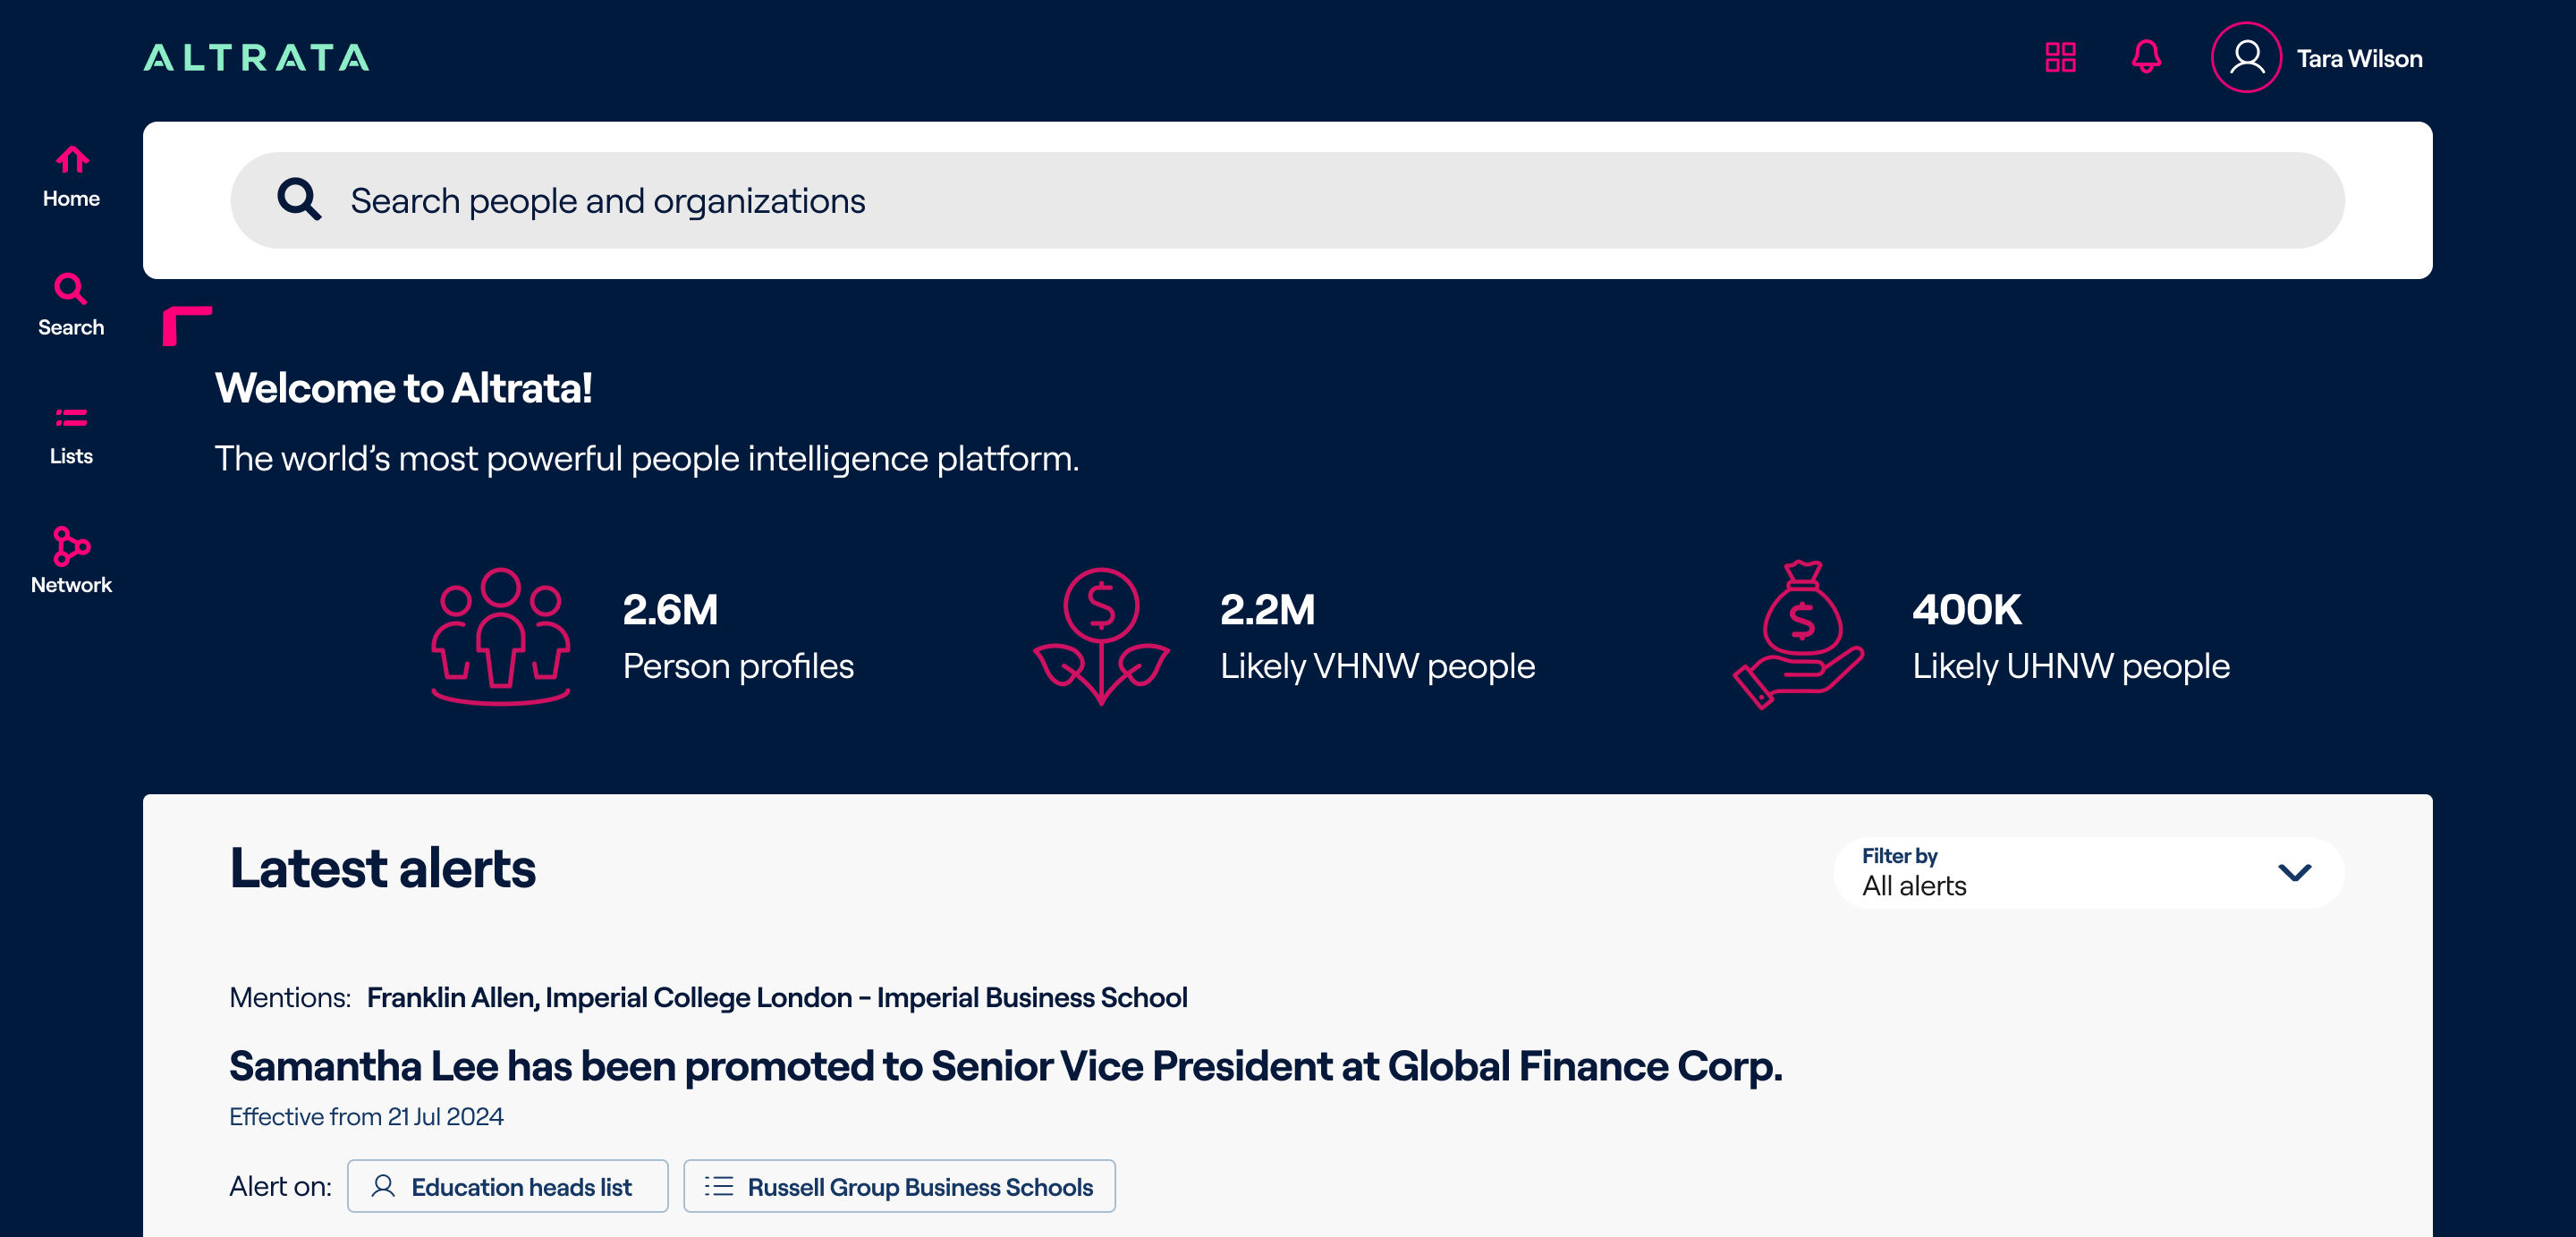Focus the Search people and organizations field
The height and width of the screenshot is (1237, 2576).
[1300, 201]
